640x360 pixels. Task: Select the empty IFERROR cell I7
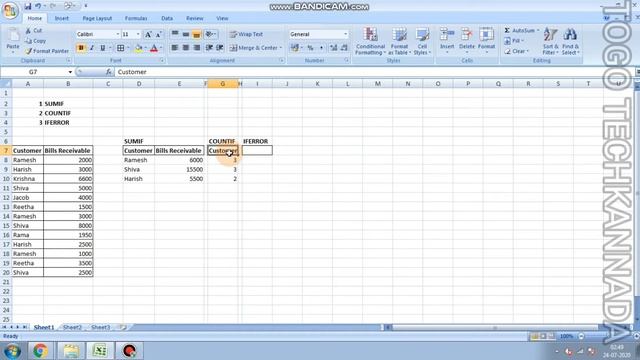[257, 151]
